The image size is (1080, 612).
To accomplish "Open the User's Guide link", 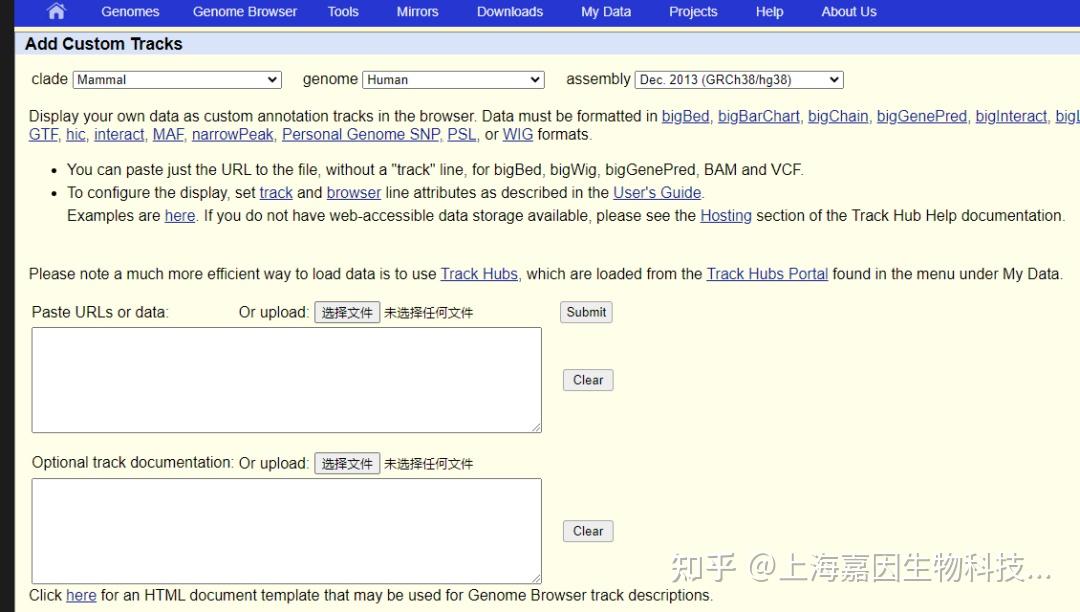I will point(657,192).
